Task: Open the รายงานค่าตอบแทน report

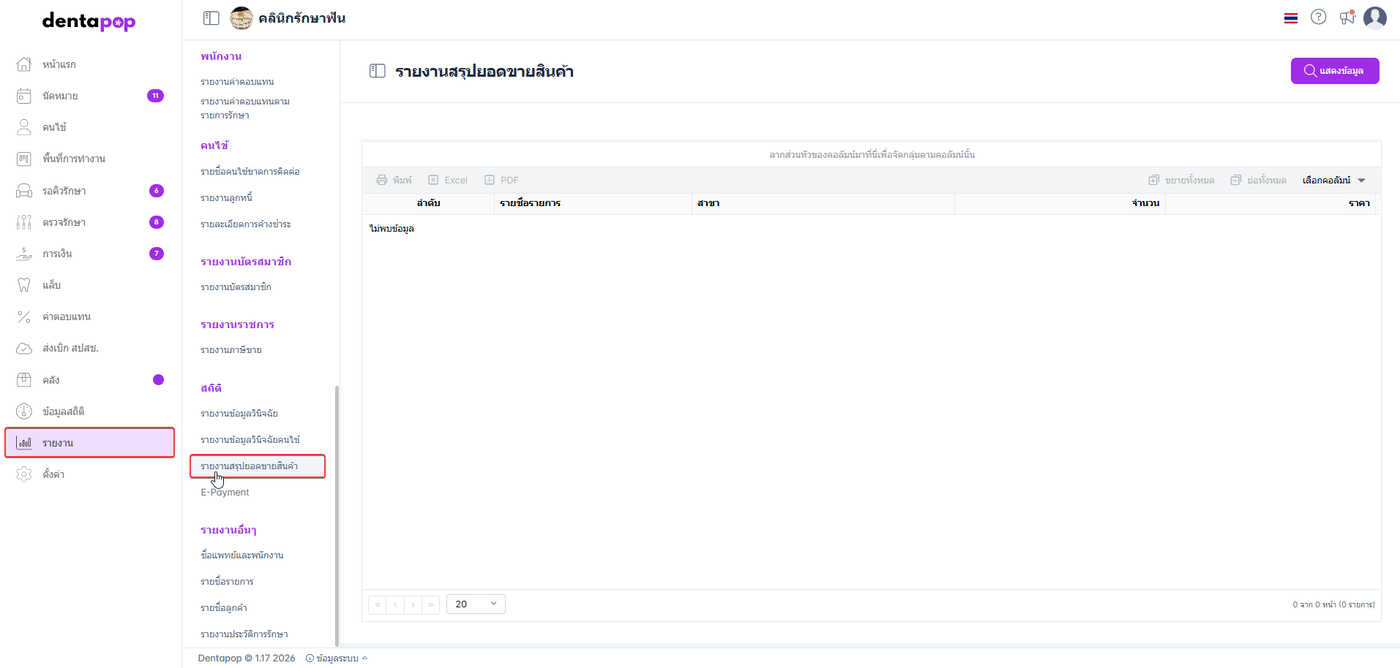Action: point(237,81)
